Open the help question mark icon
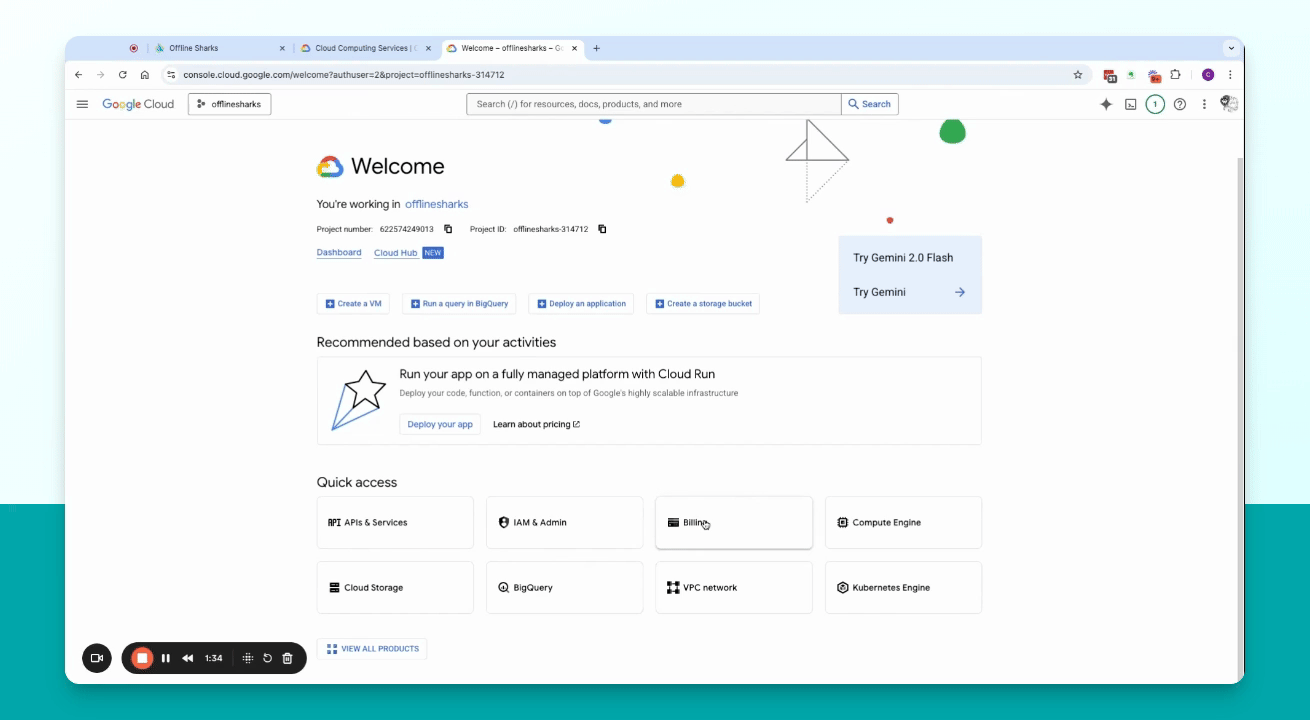 (1180, 104)
